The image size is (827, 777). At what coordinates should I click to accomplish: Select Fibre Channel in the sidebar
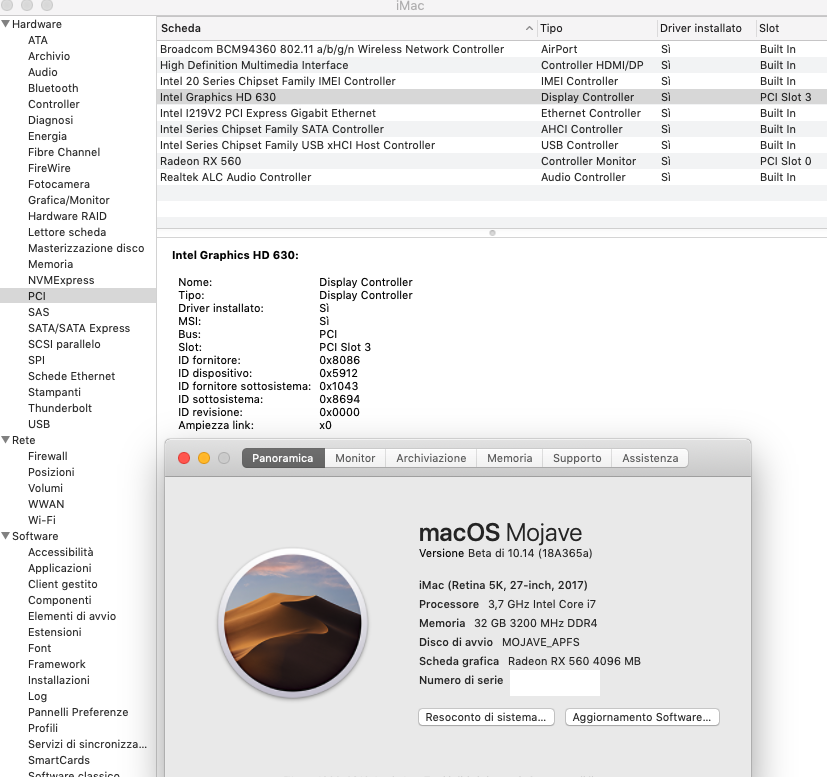64,152
